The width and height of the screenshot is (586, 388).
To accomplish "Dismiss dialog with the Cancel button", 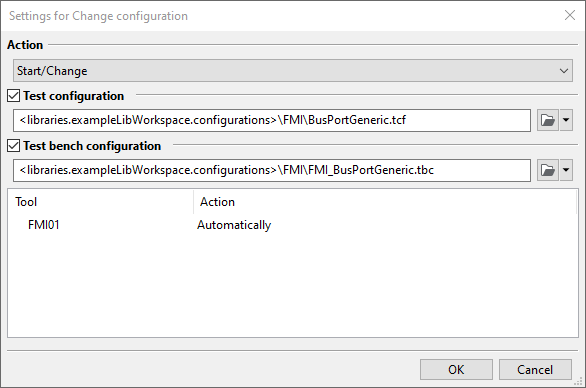I will [535, 370].
